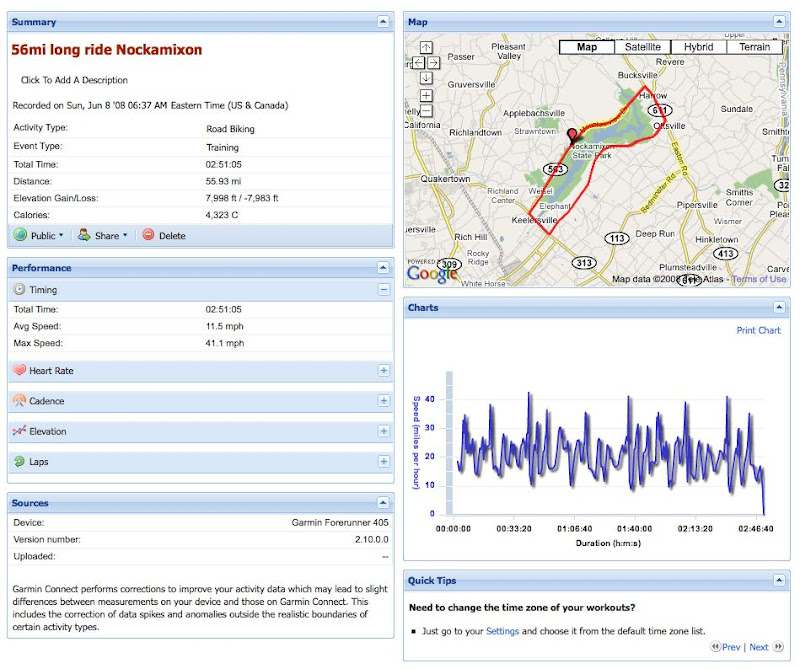Expand the Cadence section
Viewport: 800px width, 669px height.
(x=383, y=401)
